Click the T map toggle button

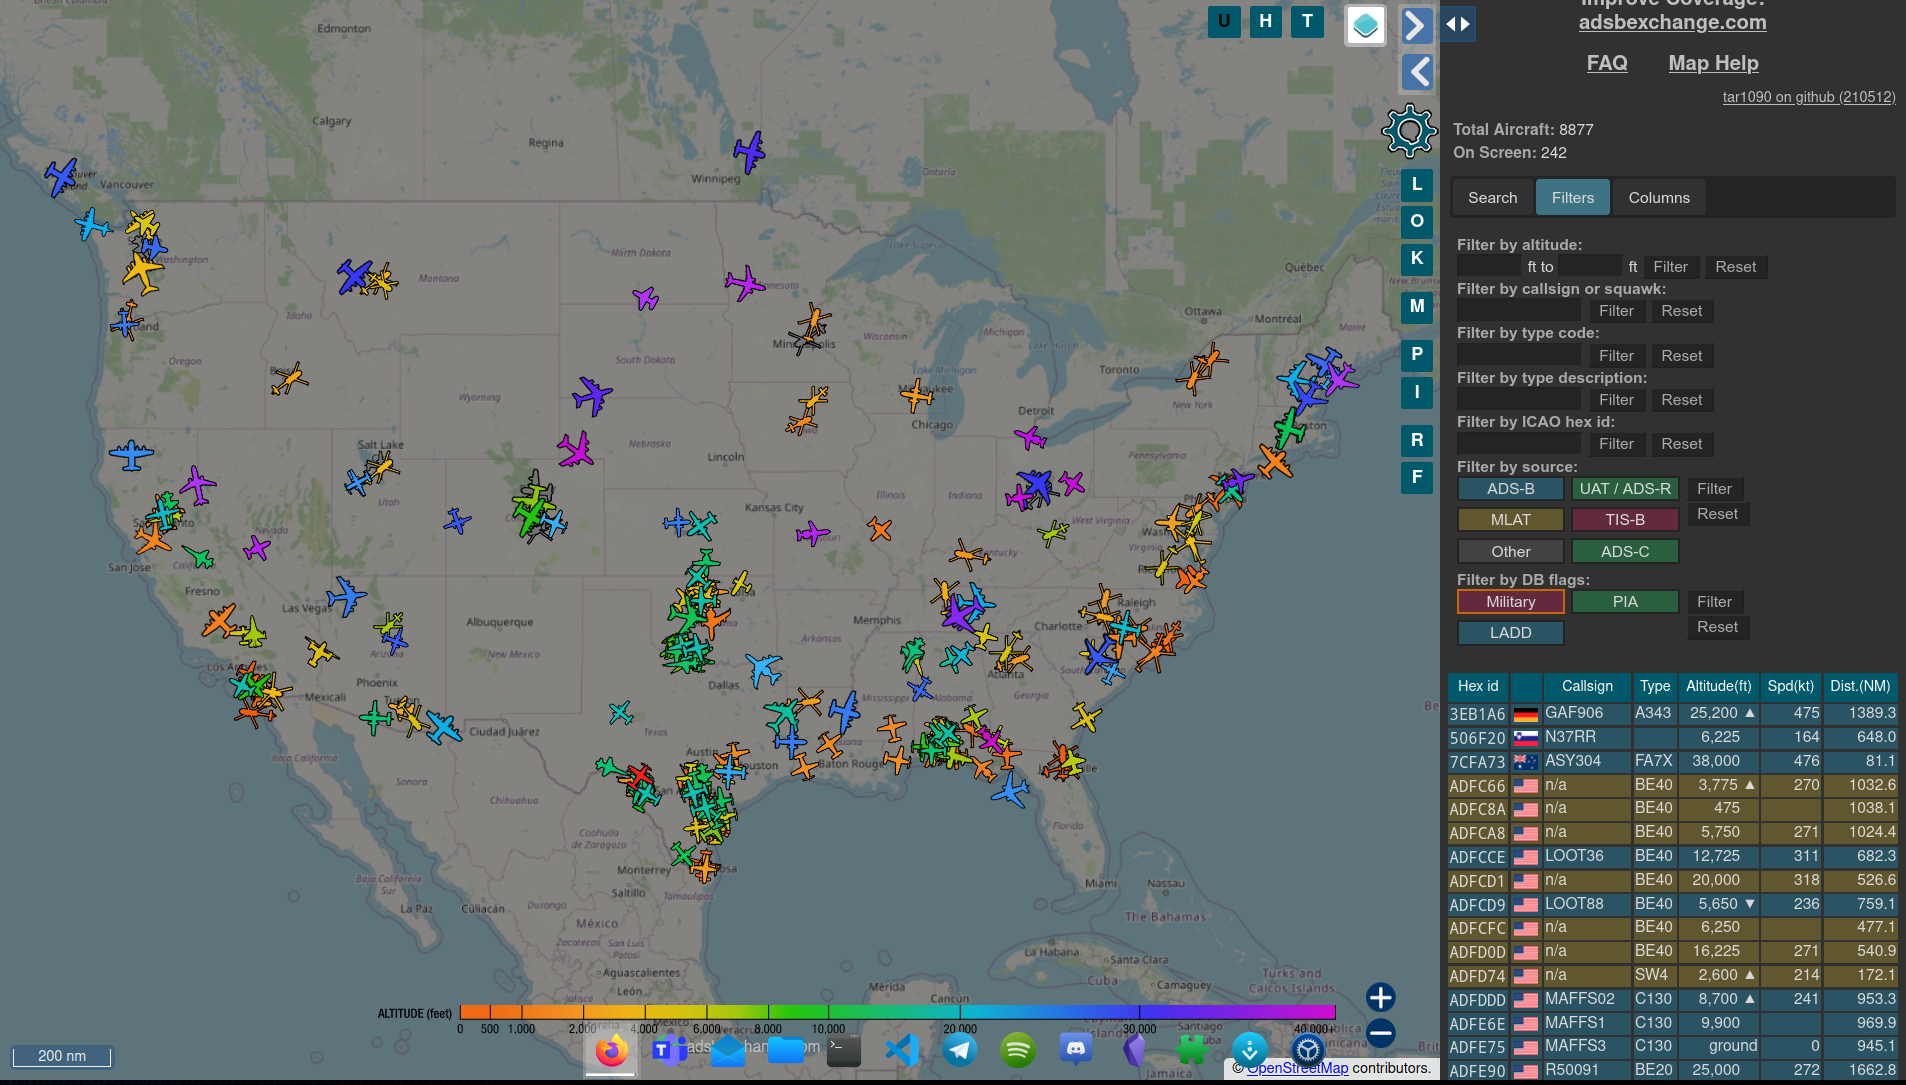click(1307, 21)
